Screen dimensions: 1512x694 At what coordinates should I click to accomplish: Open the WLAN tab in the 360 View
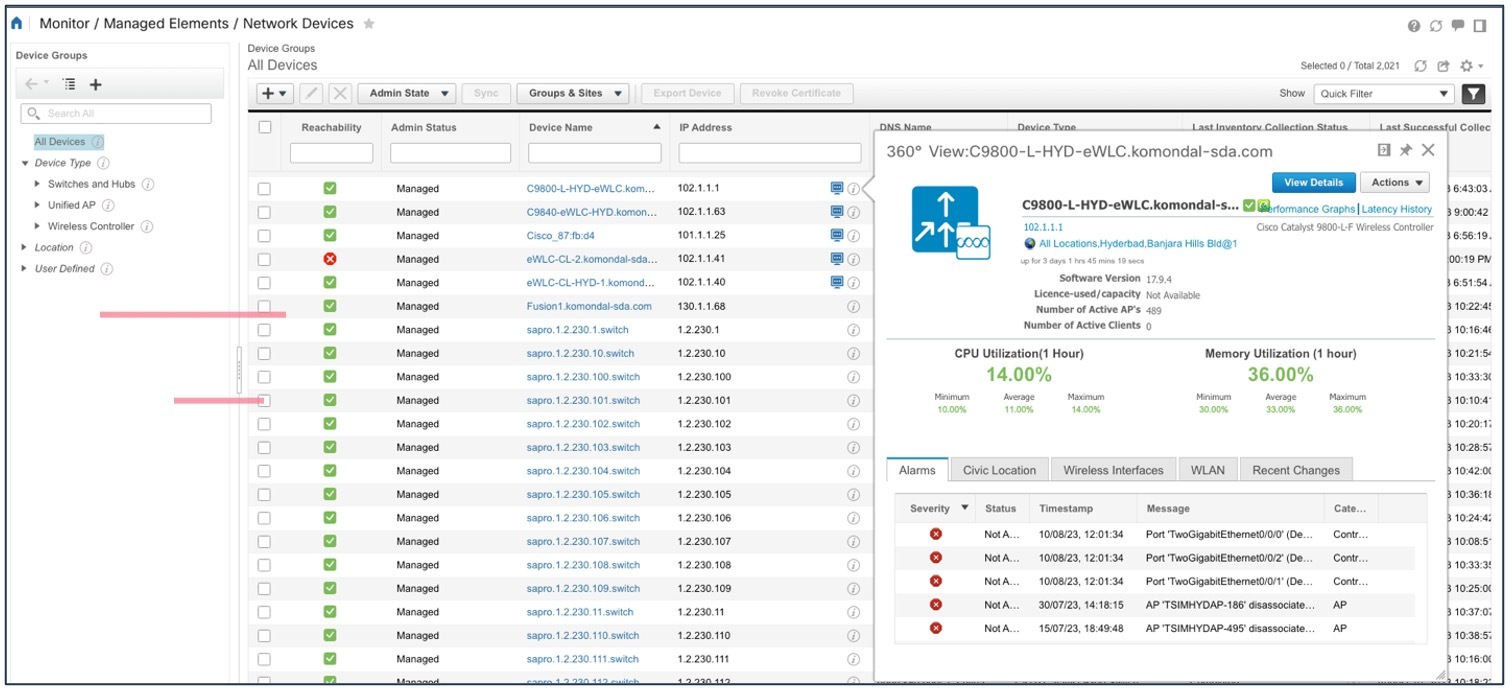pos(1208,469)
